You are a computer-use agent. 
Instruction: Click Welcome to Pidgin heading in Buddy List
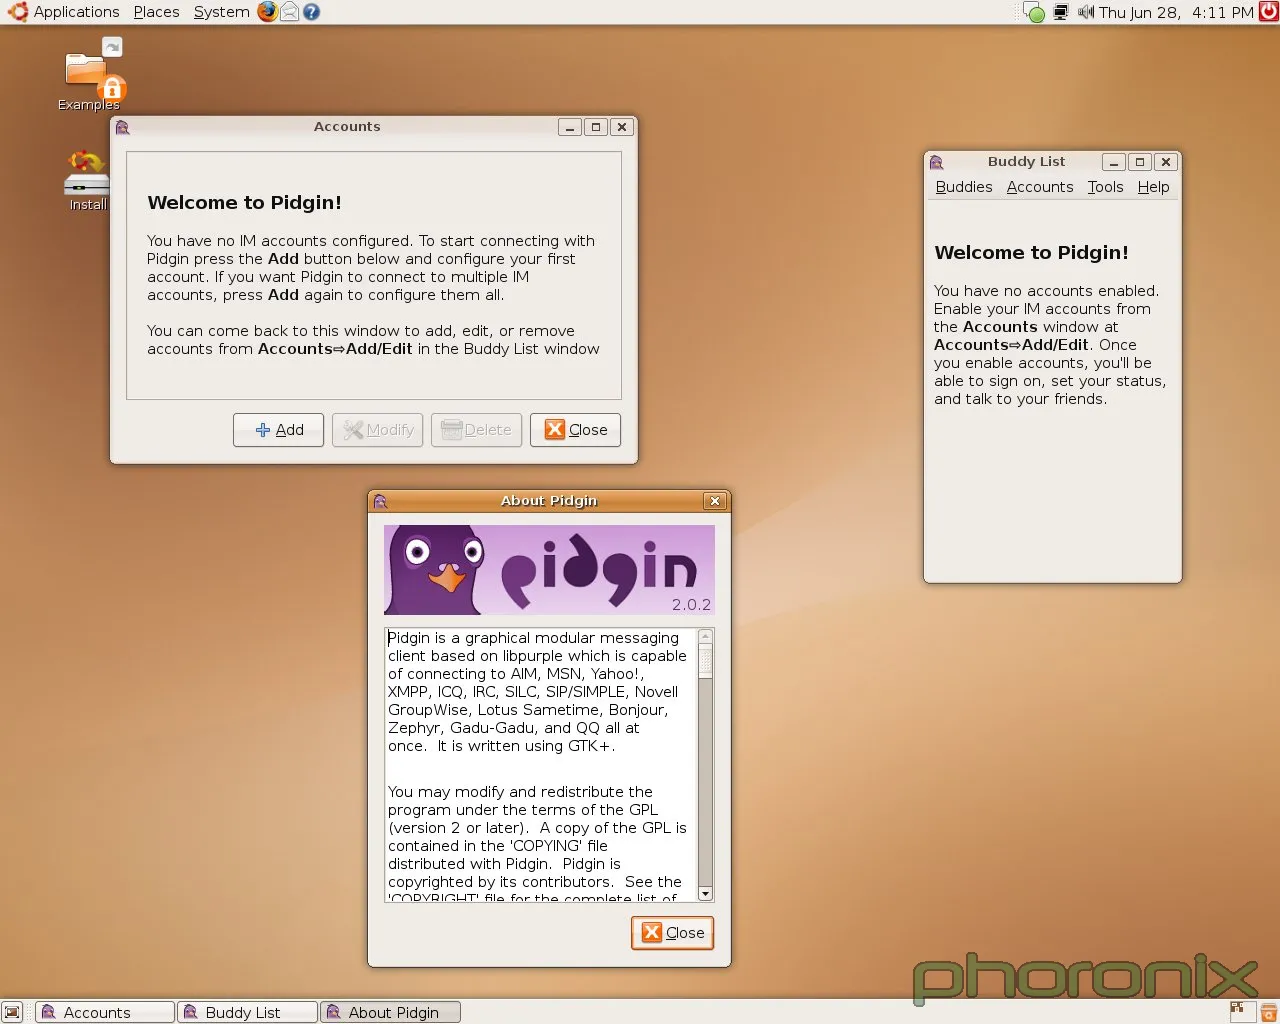click(x=1031, y=253)
